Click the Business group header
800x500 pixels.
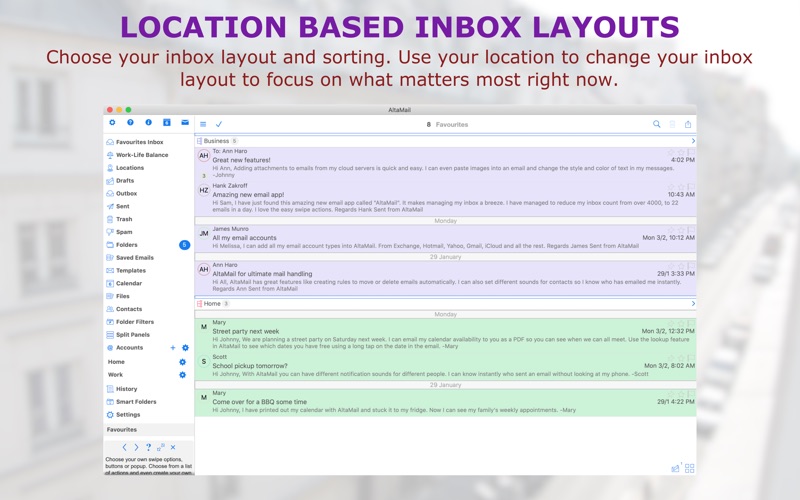point(445,141)
